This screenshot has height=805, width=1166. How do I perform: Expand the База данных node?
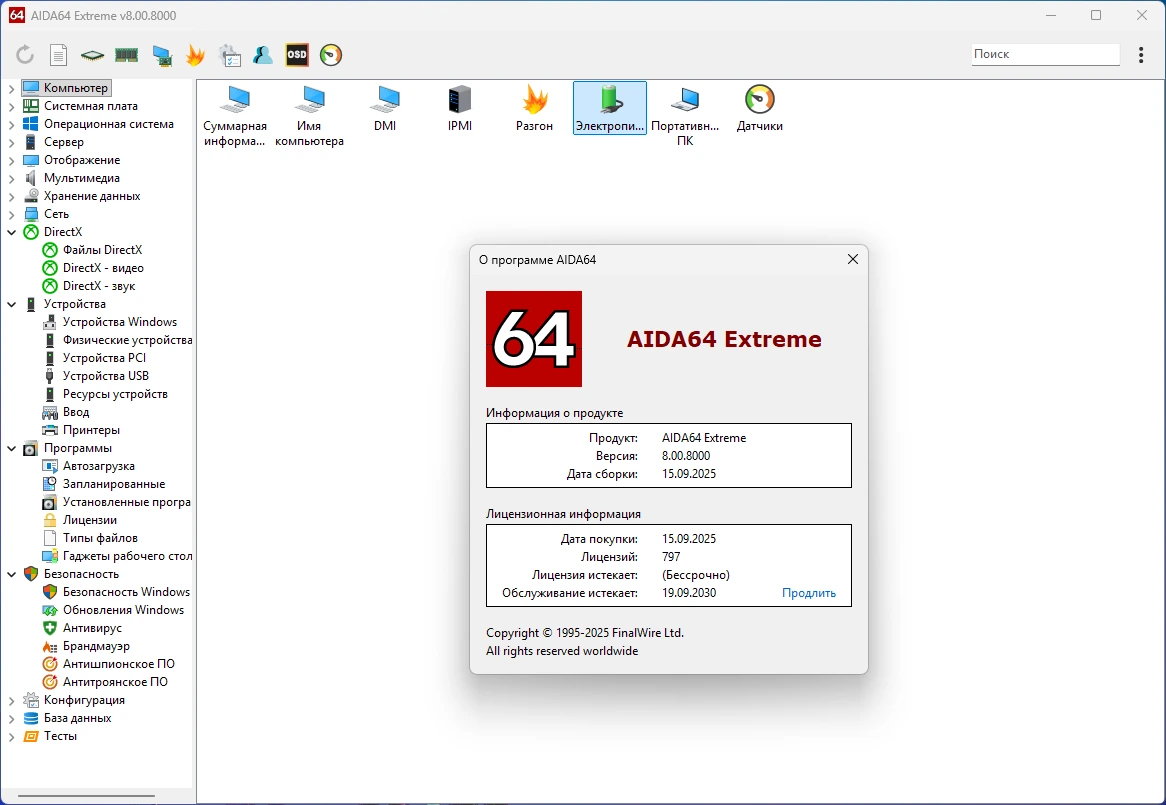[11, 718]
